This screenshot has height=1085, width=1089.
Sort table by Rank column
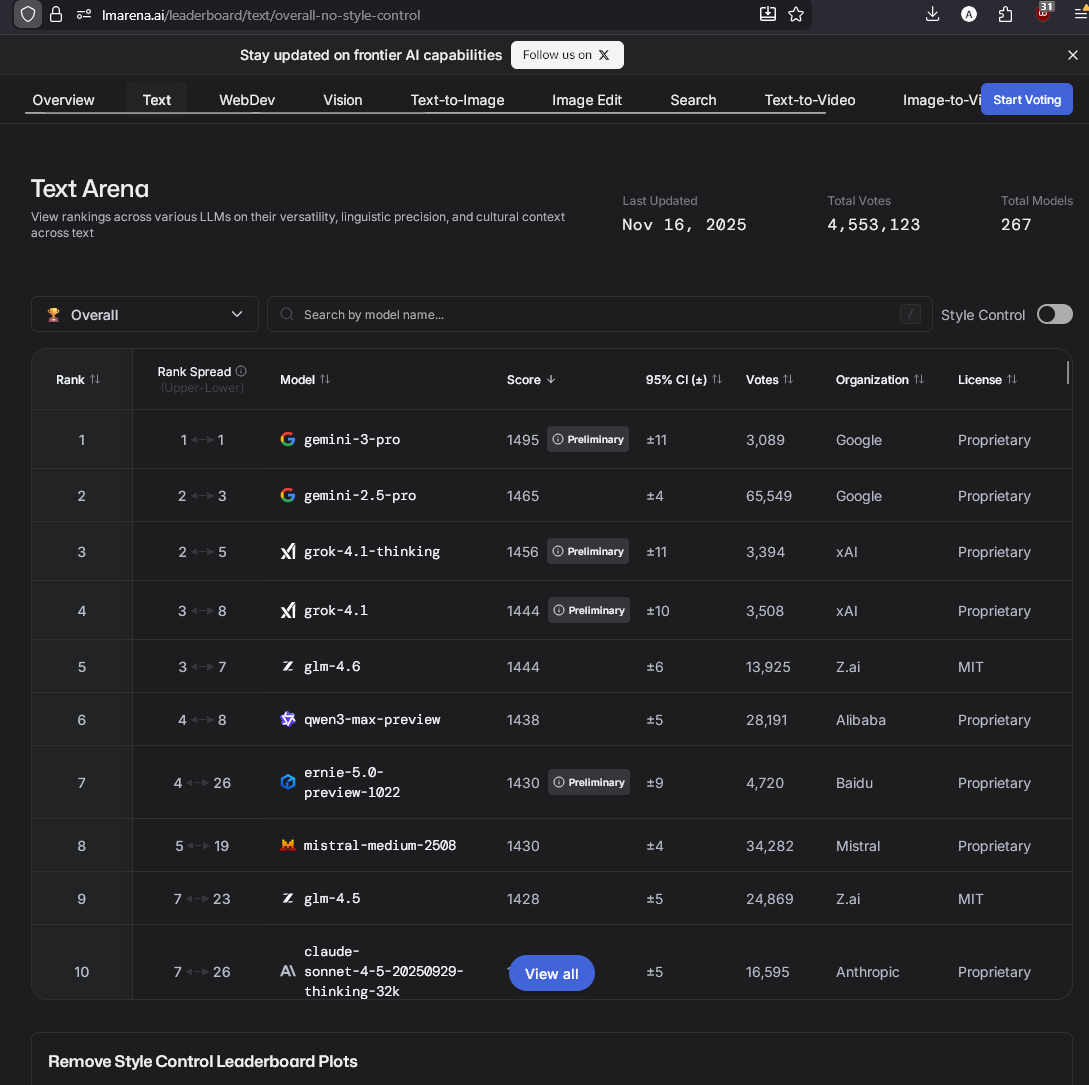point(78,379)
